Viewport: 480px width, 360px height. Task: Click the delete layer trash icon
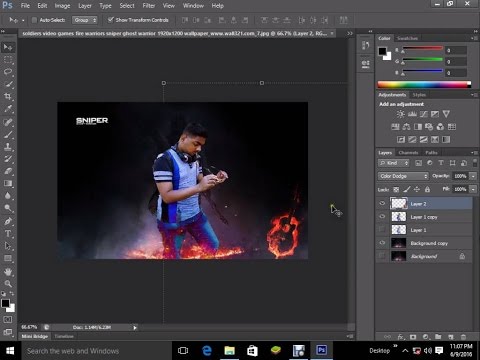(463, 337)
